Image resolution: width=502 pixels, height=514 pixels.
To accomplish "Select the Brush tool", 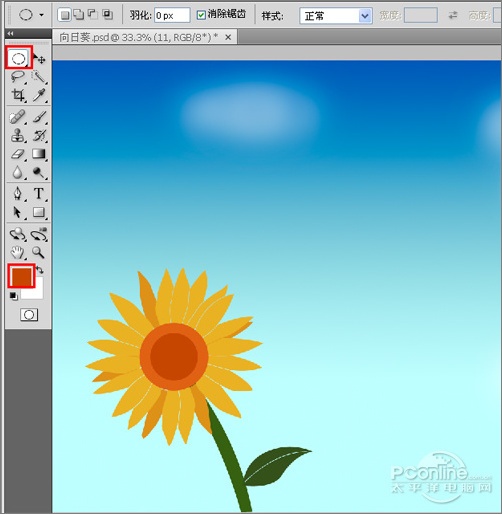I will click(39, 117).
